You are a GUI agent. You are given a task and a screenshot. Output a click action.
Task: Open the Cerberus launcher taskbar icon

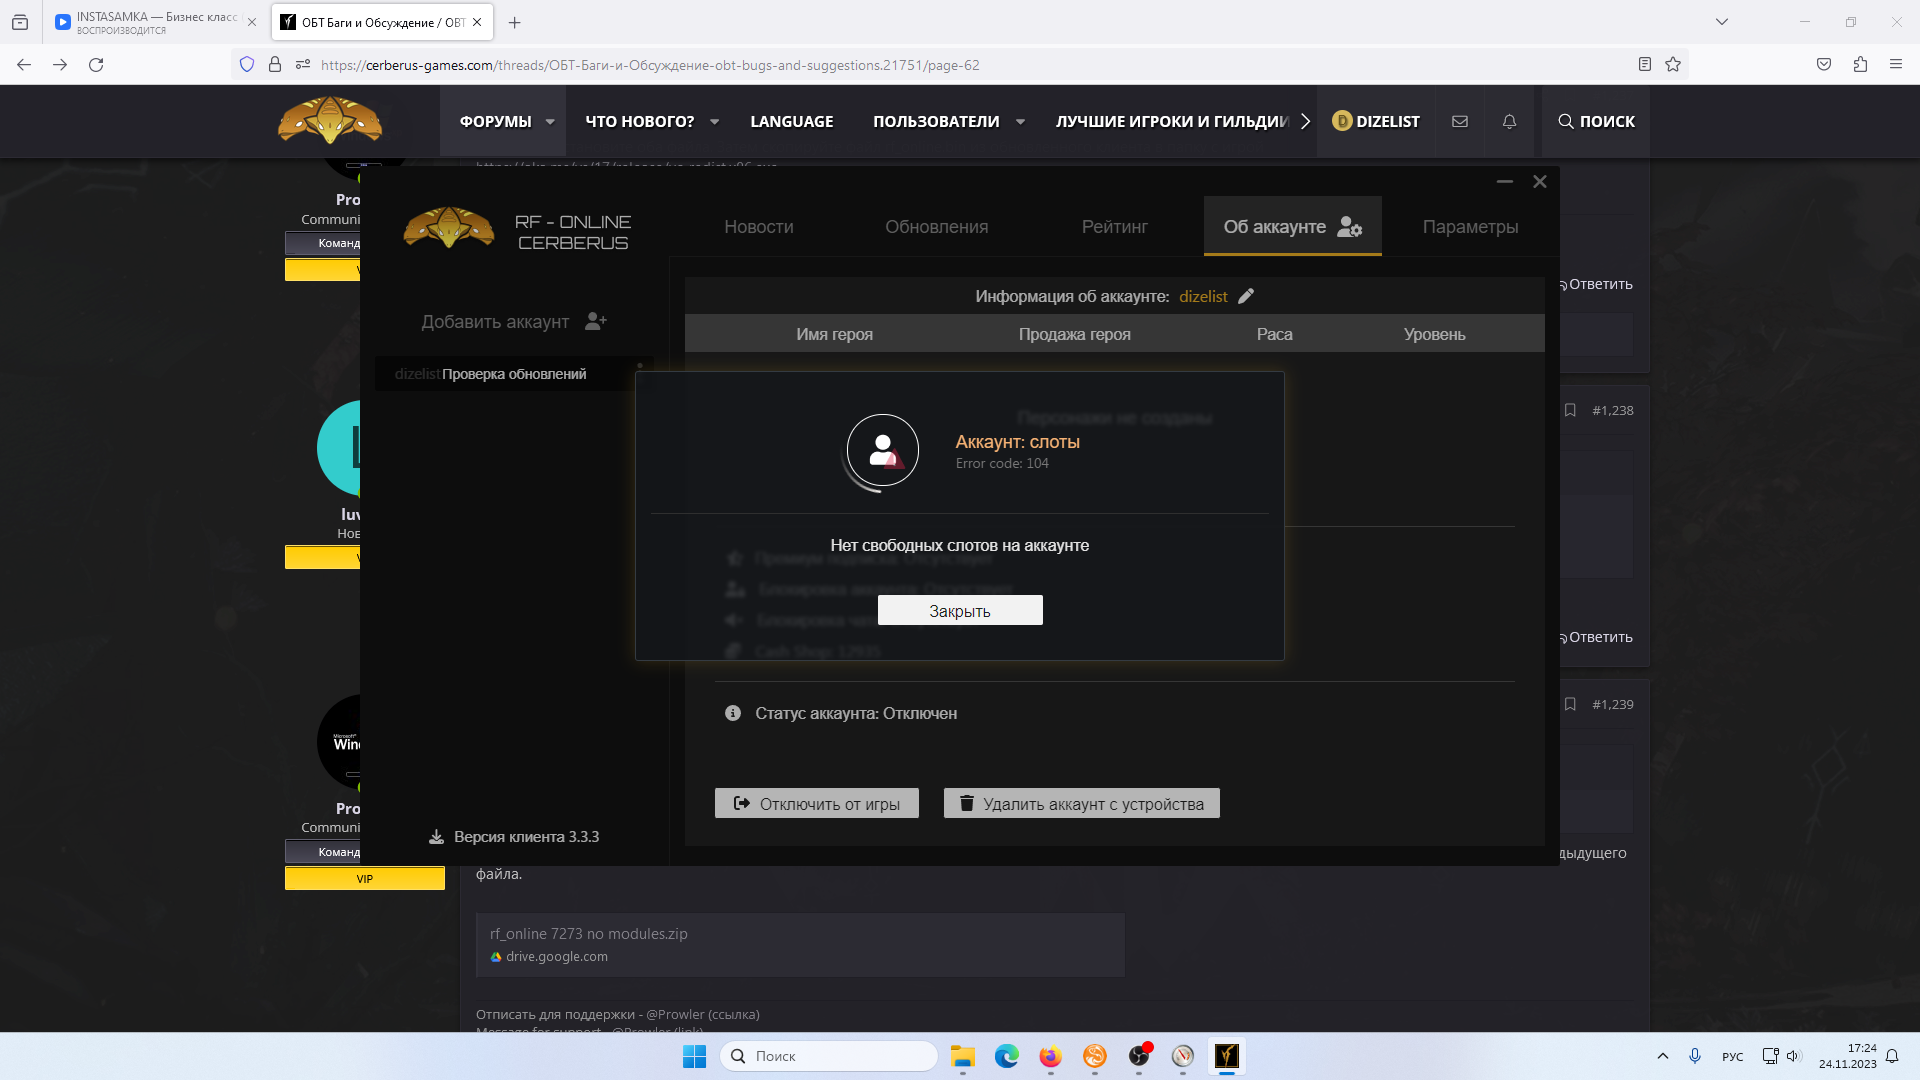[x=1227, y=1057]
